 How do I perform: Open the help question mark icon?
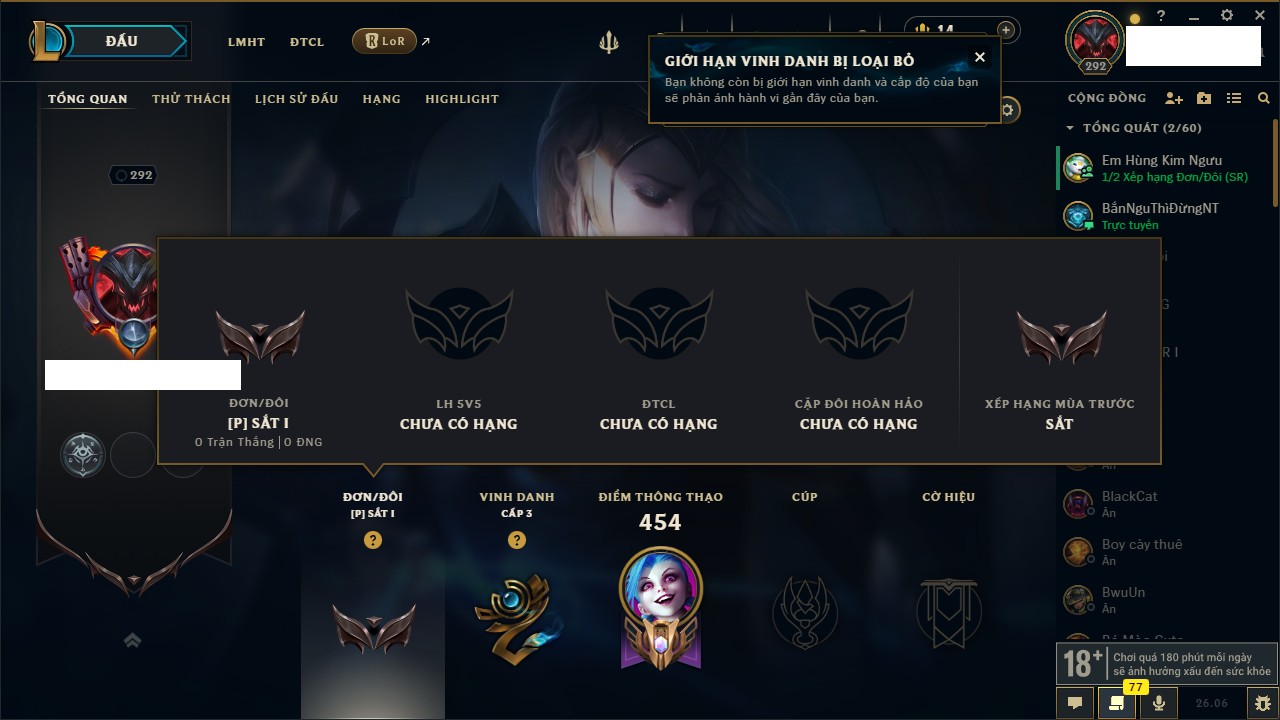click(x=1161, y=16)
